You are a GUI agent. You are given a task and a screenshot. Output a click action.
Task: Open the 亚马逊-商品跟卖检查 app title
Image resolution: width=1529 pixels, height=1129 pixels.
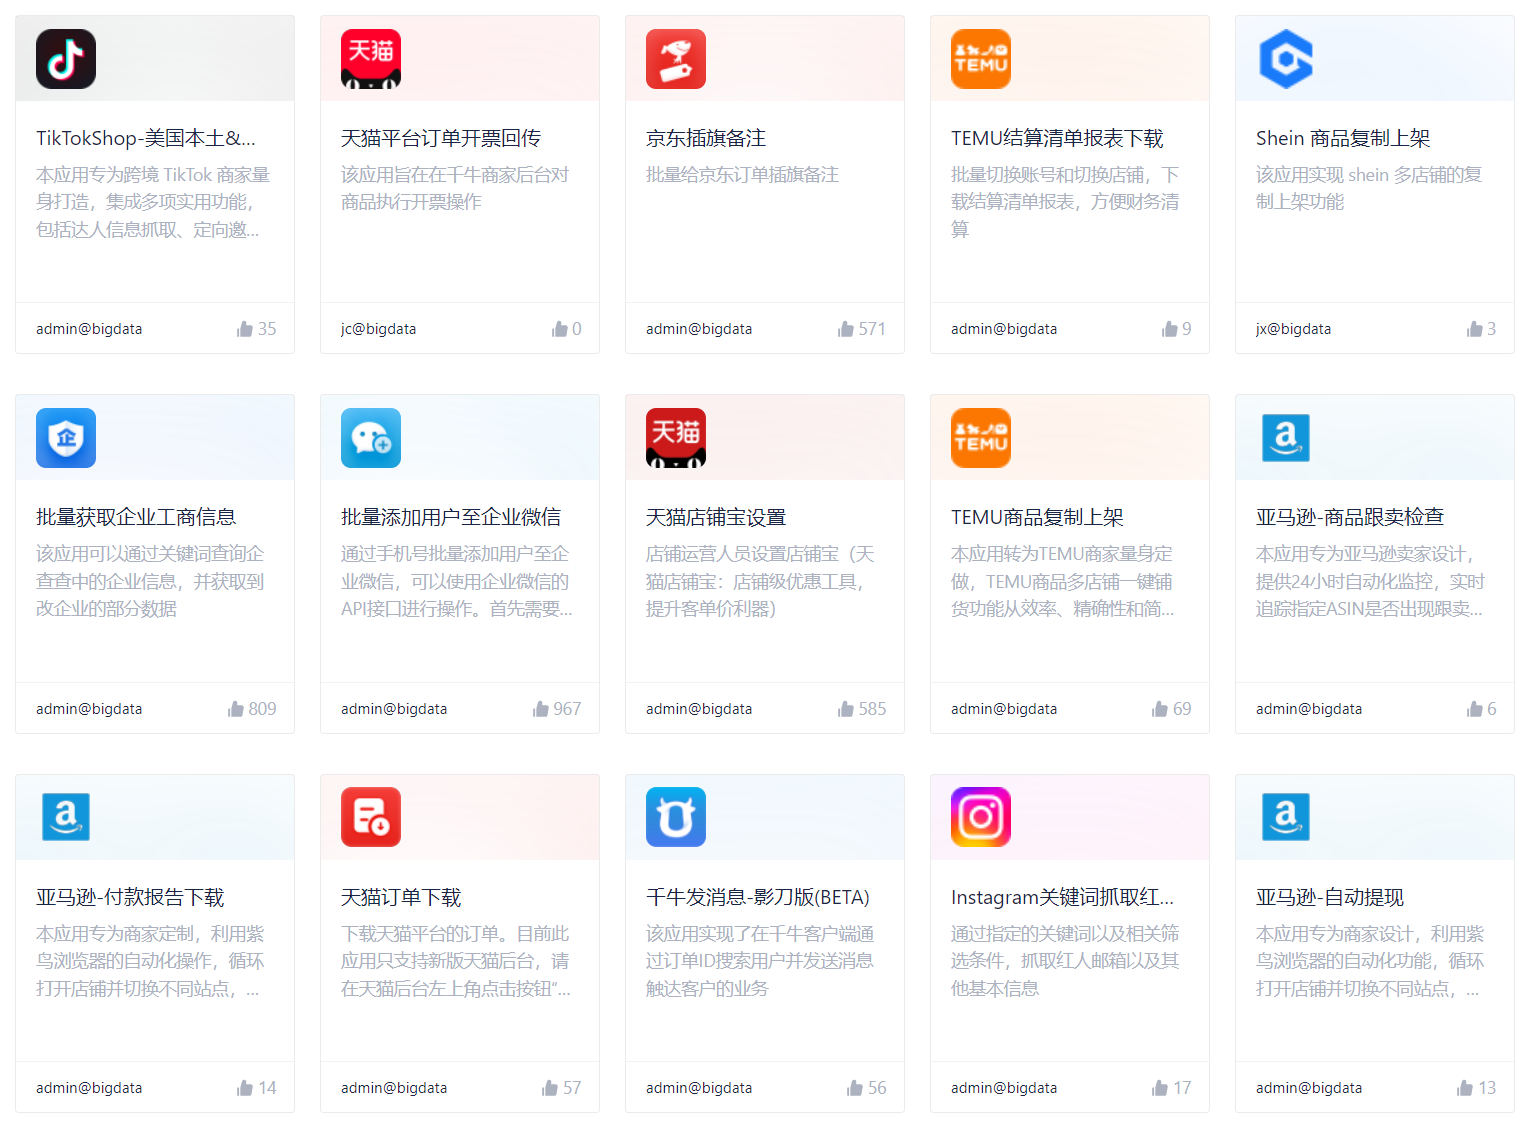click(x=1350, y=517)
